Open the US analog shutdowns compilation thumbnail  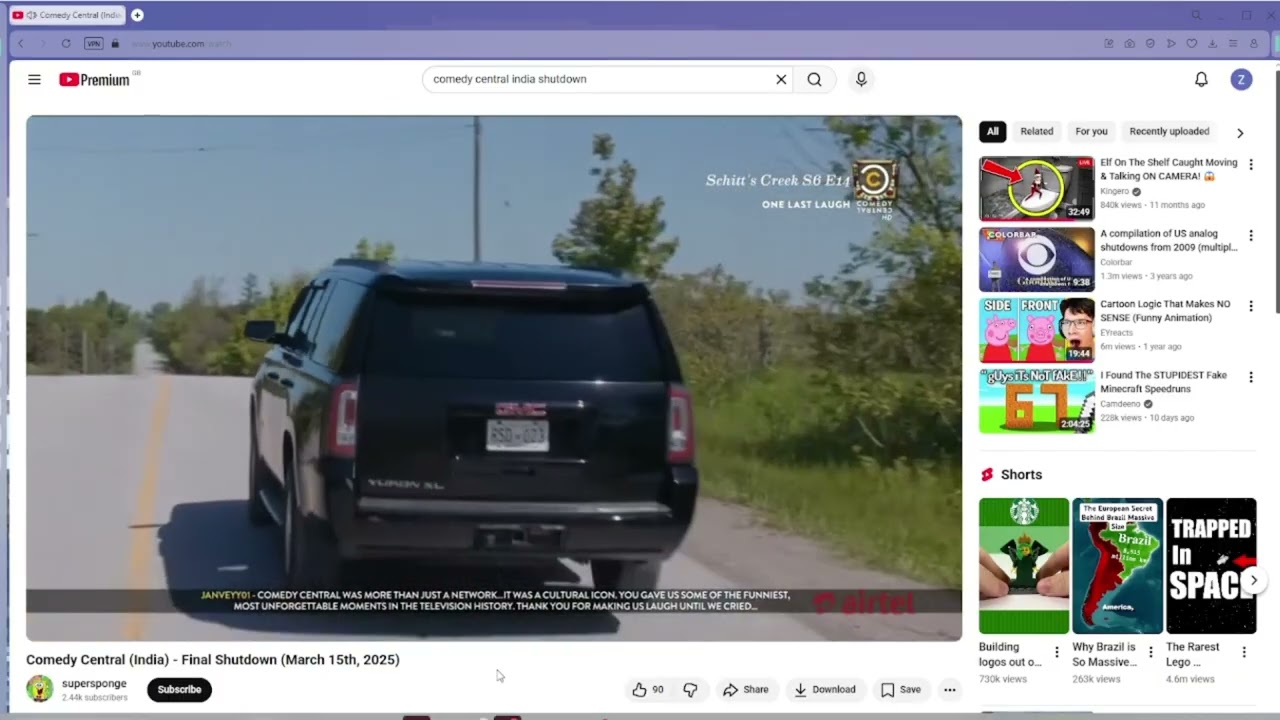click(1036, 259)
